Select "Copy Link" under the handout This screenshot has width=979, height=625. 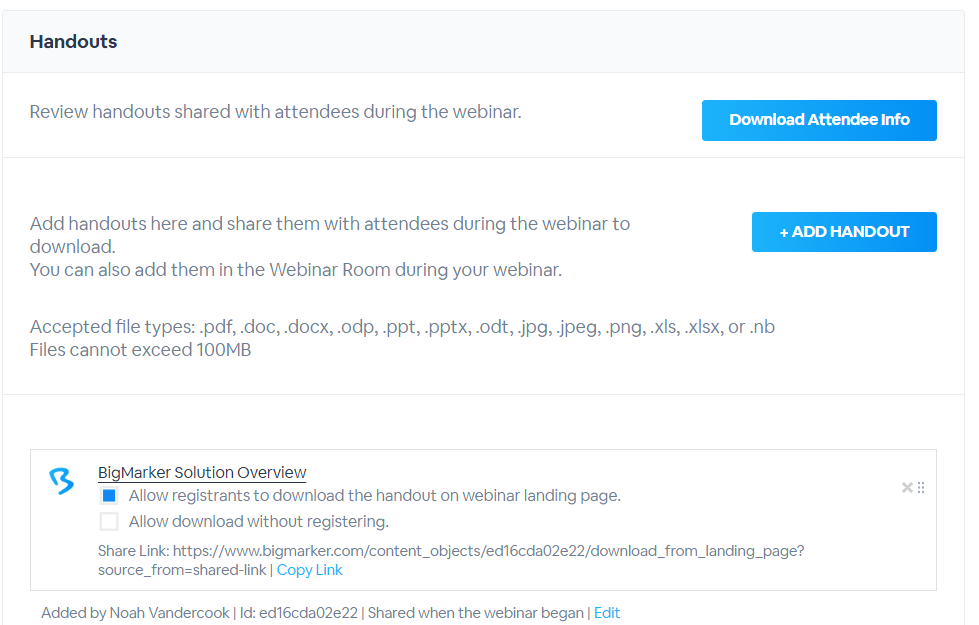(309, 569)
